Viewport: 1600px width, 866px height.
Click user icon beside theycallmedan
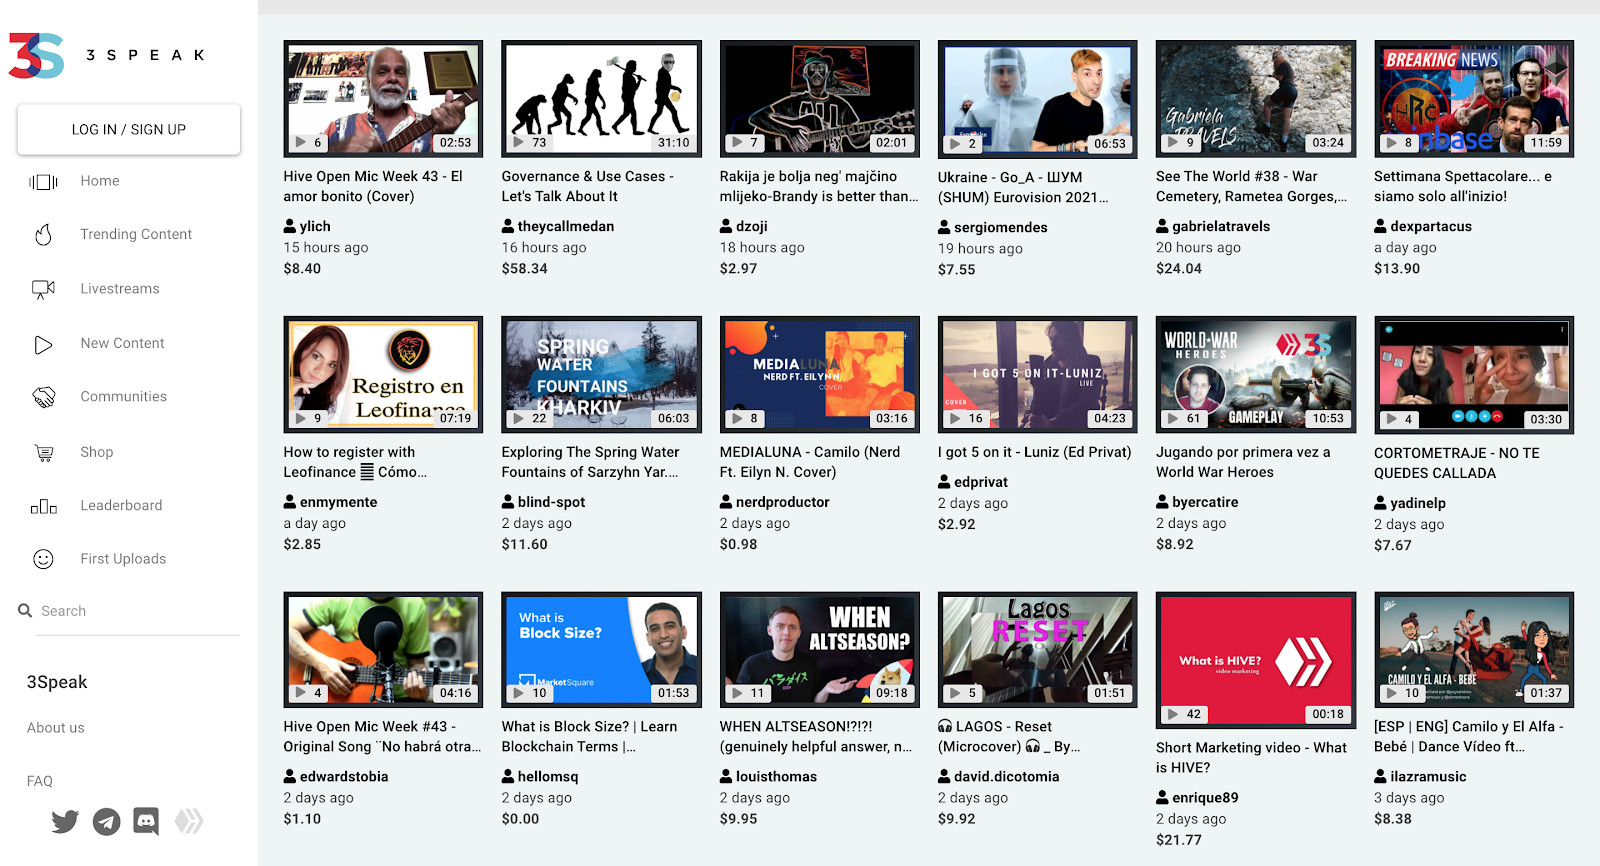508,226
